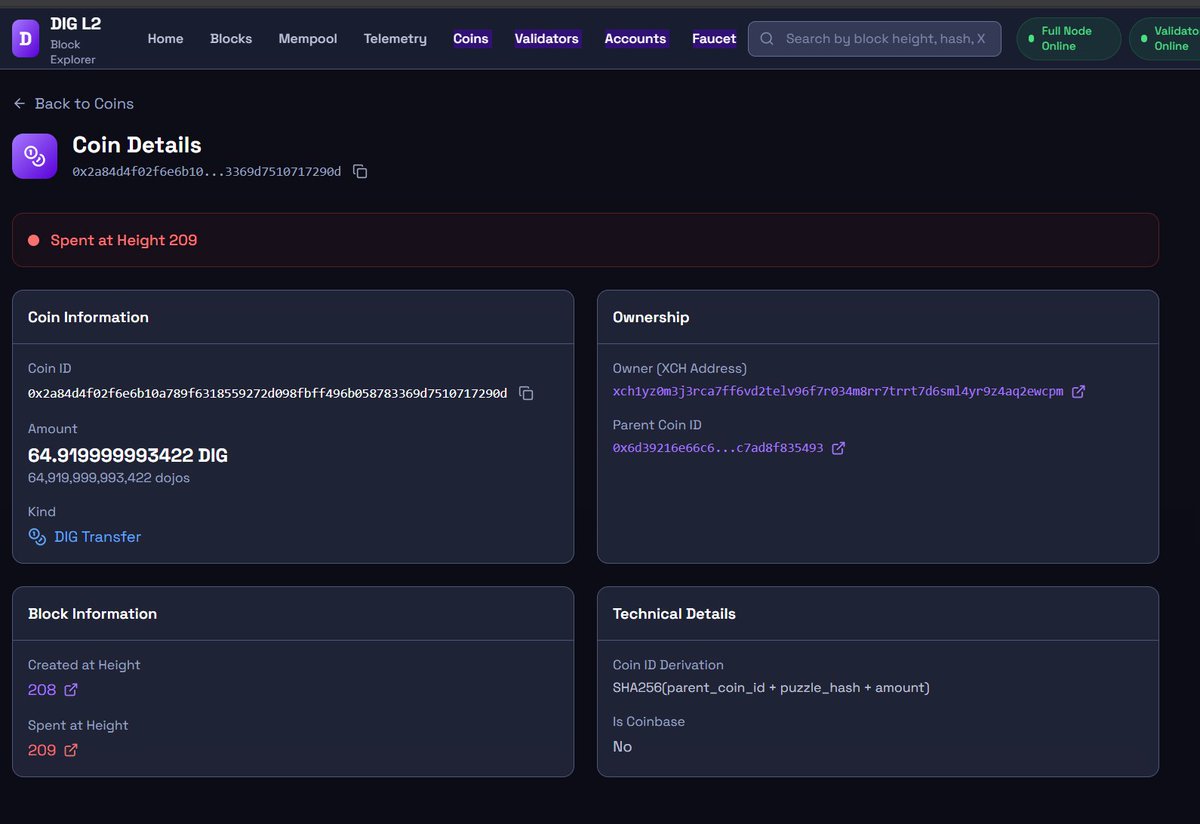
Task: Go to the Blocks page
Action: click(231, 39)
